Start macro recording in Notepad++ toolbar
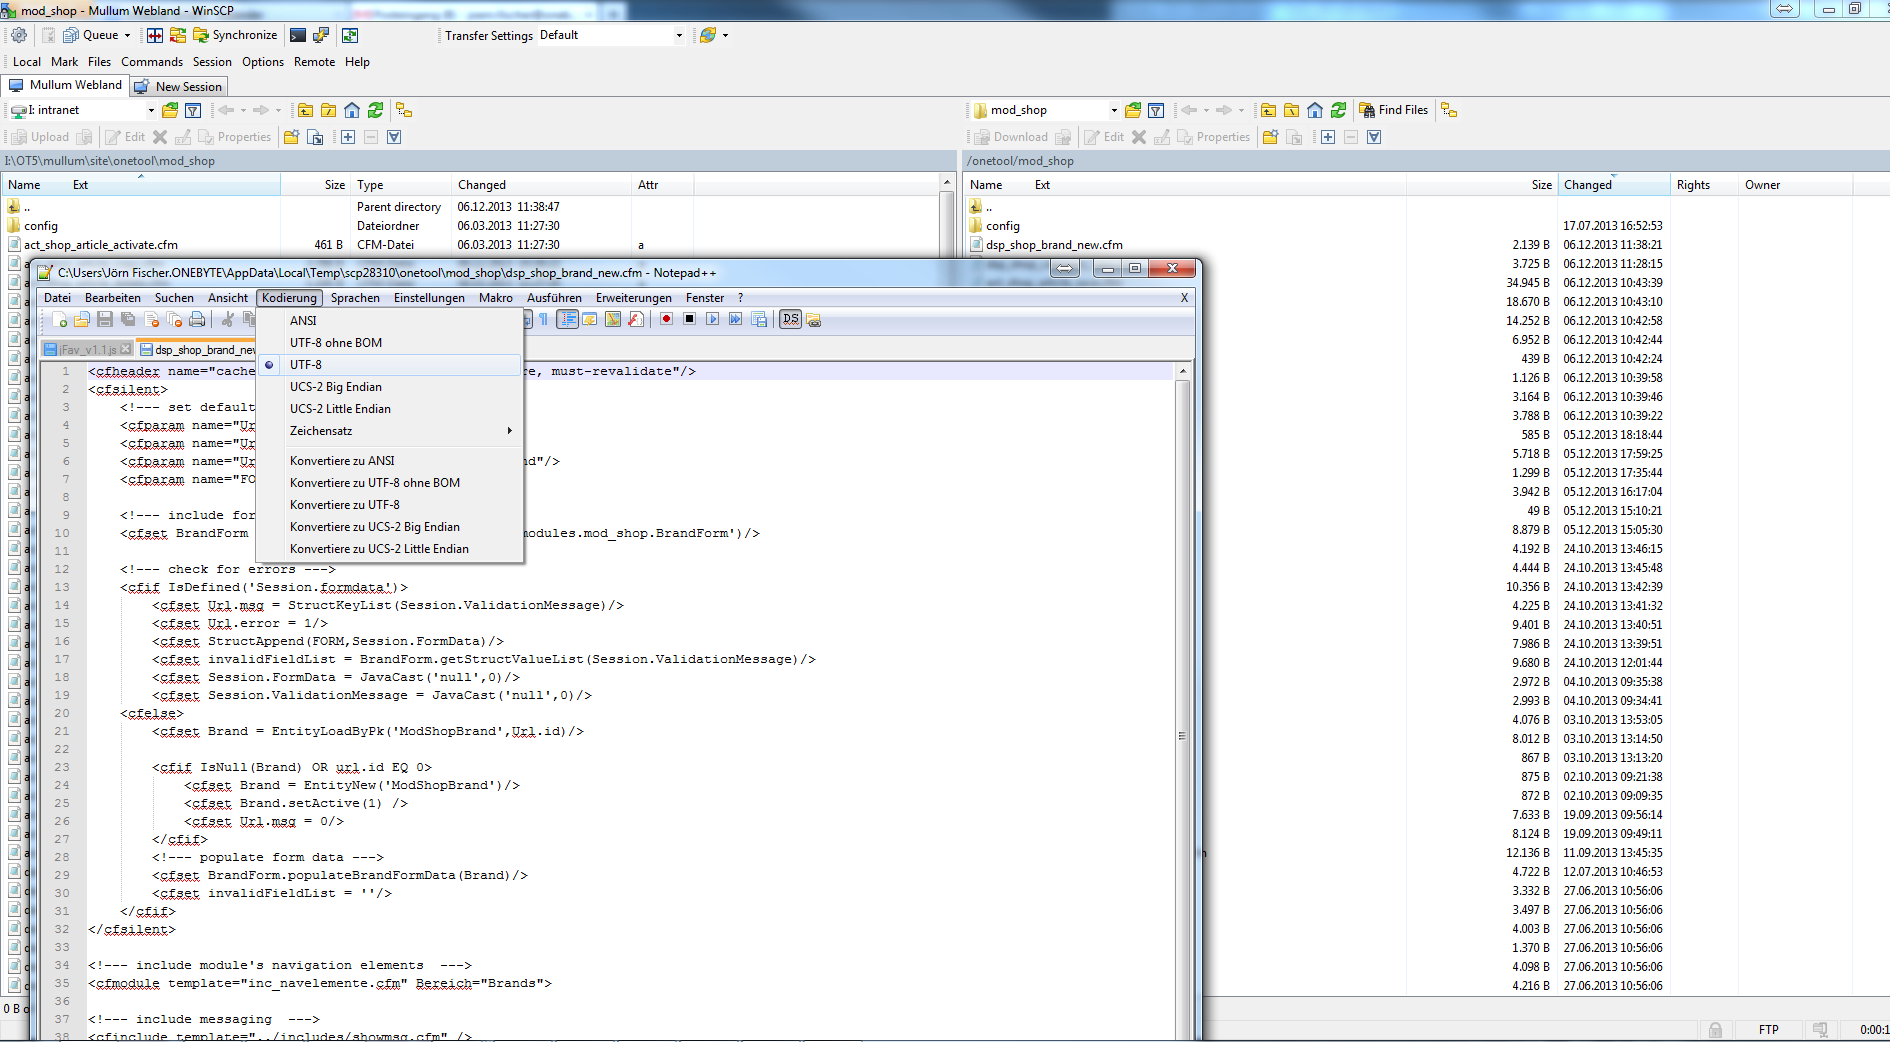1890x1042 pixels. [x=666, y=319]
